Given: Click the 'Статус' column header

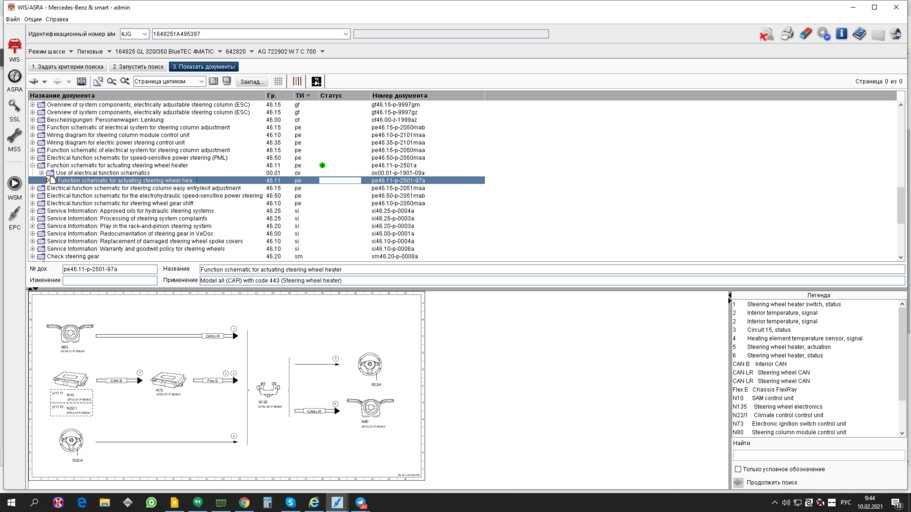Looking at the screenshot, I should (345, 95).
